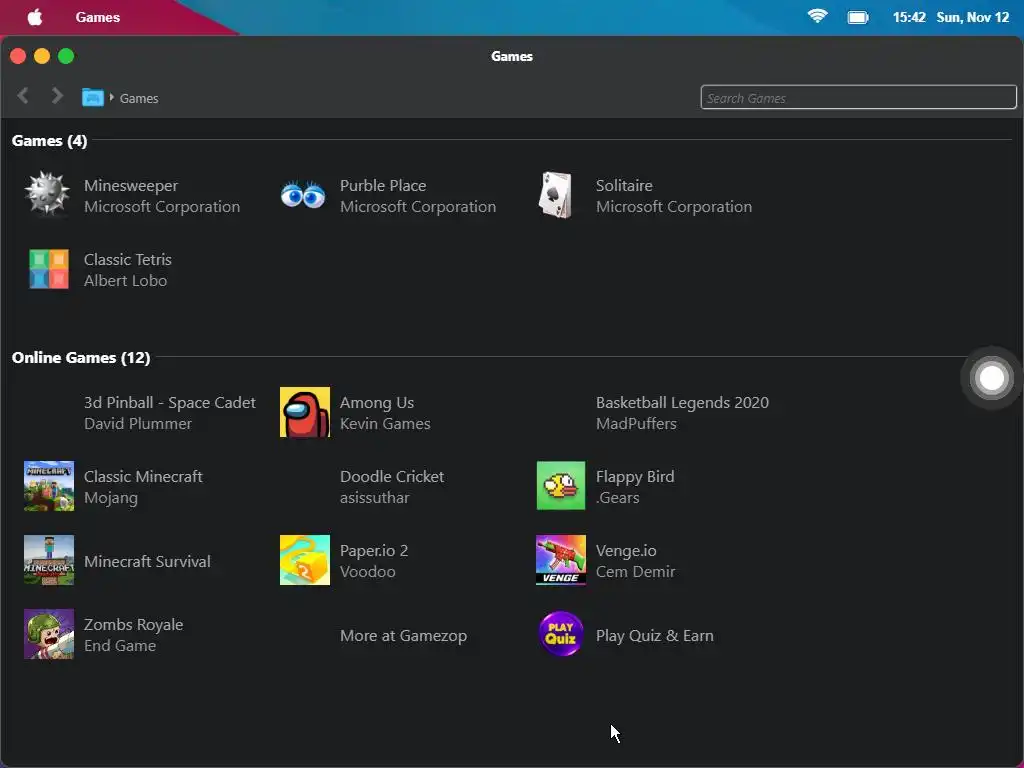Screen dimensions: 1024x768
Task: Click the Minesweeper title text
Action: coord(131,185)
